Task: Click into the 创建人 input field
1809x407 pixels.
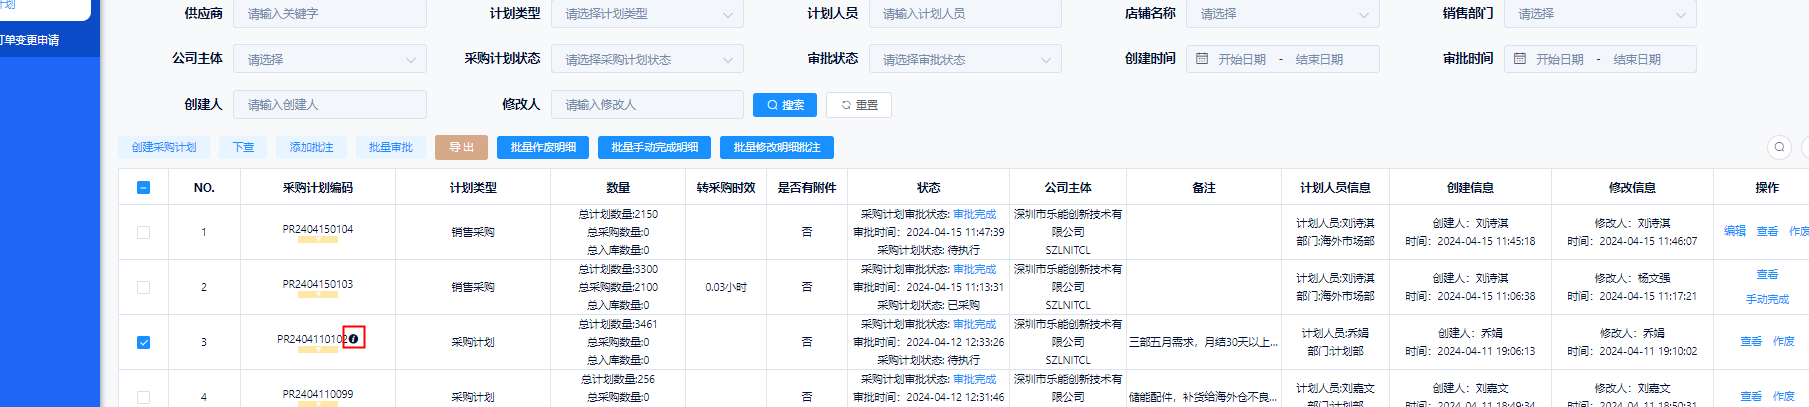Action: [330, 105]
